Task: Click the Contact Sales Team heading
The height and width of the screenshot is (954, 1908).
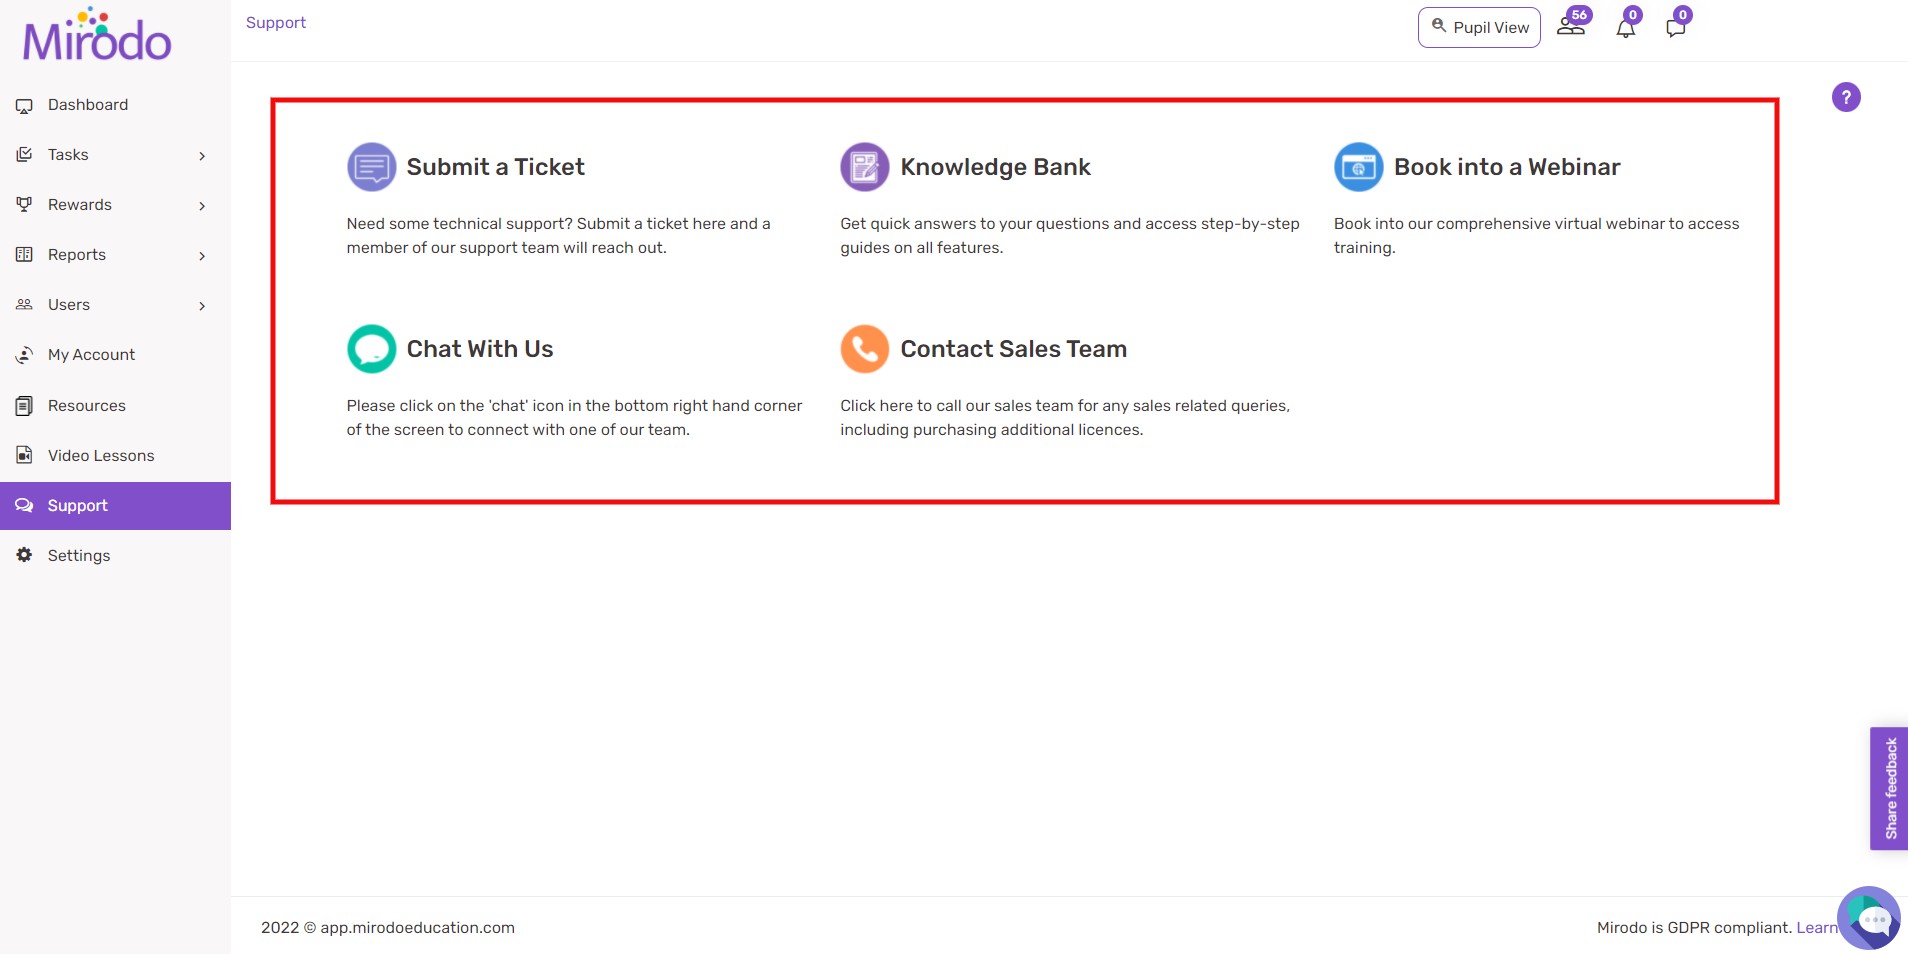Action: tap(1013, 349)
